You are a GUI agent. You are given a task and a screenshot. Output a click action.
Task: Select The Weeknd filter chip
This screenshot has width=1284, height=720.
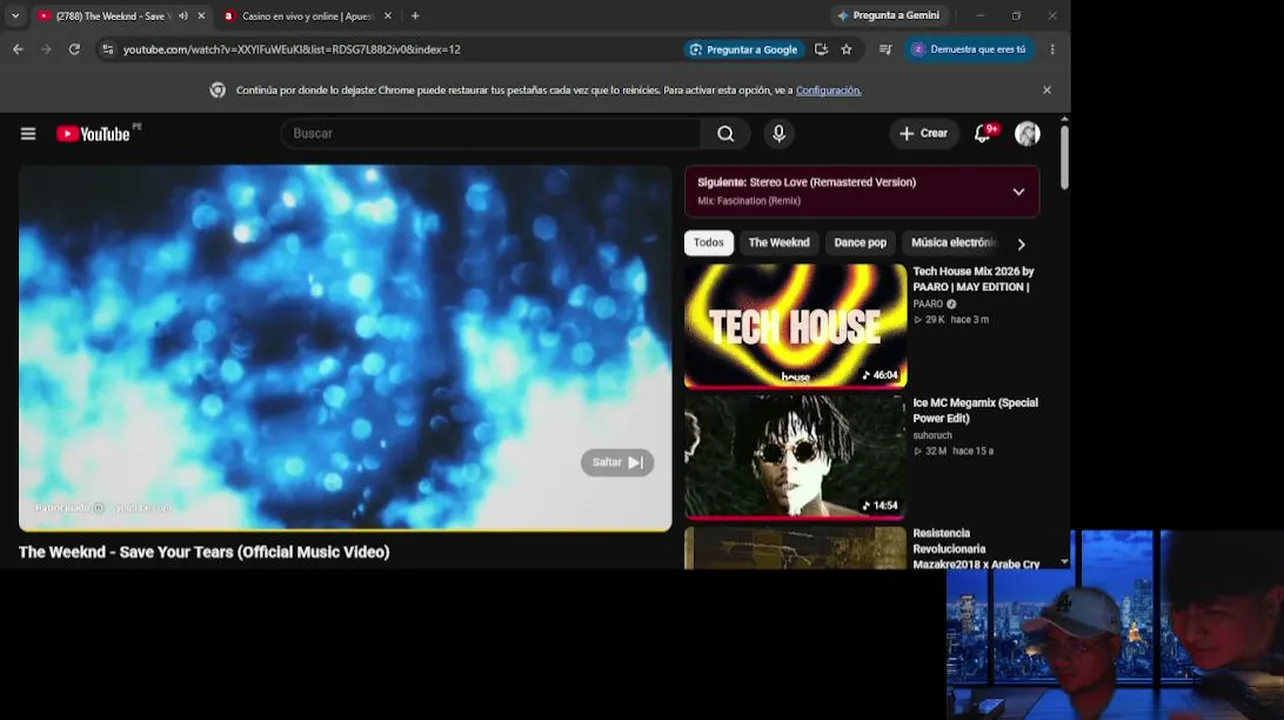(779, 243)
